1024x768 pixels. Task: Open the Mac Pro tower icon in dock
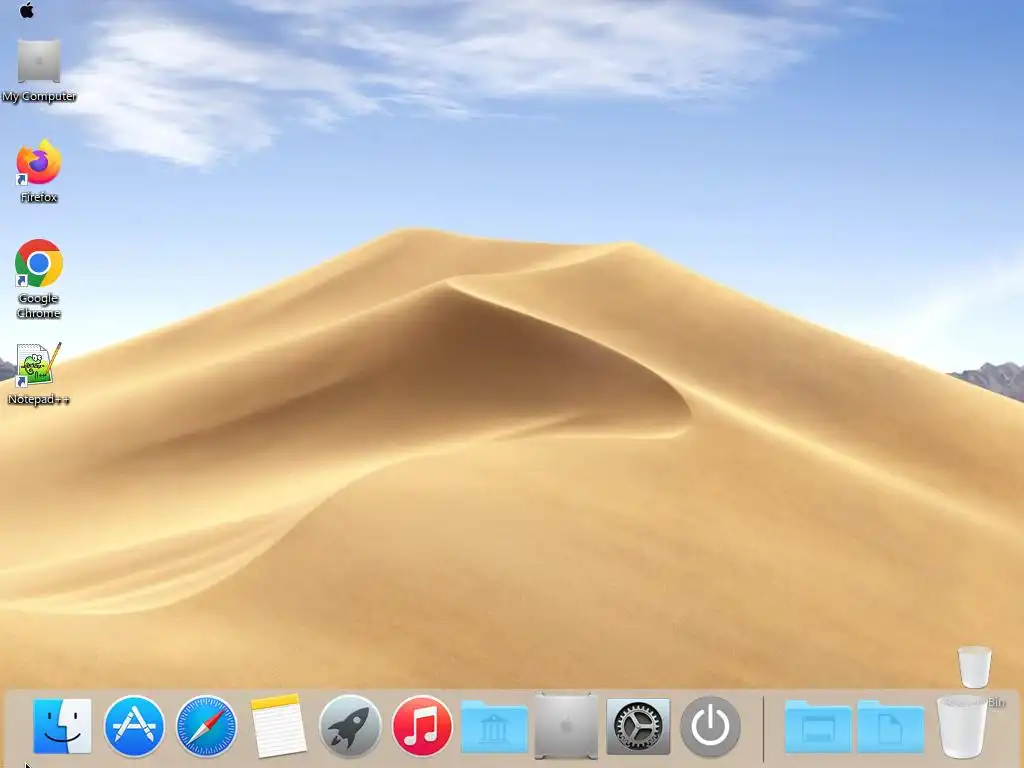click(566, 726)
